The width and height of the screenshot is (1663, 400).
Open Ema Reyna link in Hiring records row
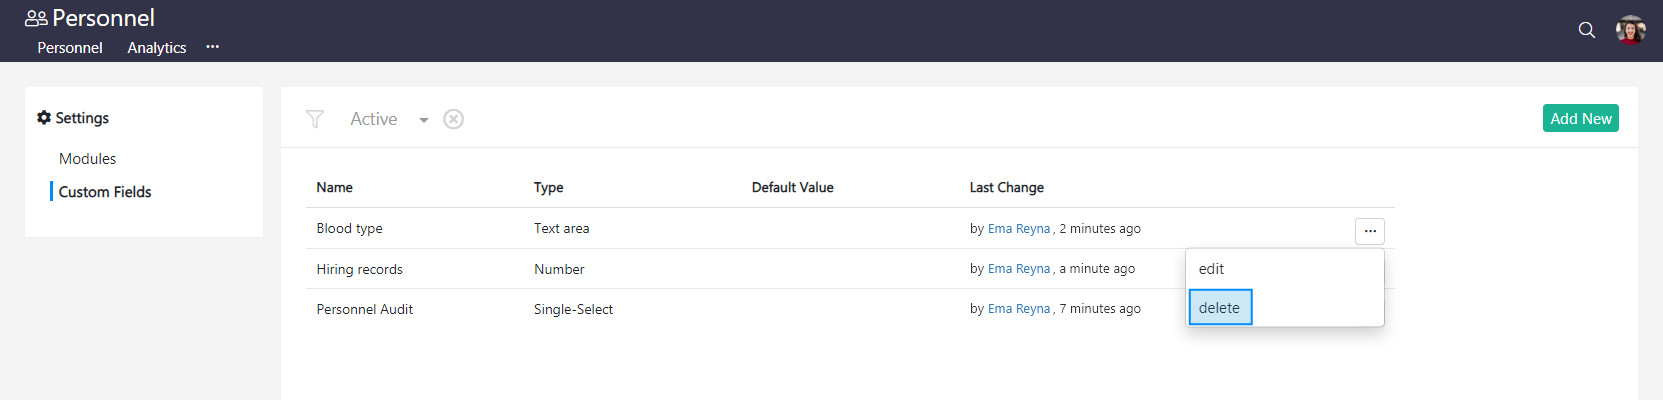tap(1019, 269)
